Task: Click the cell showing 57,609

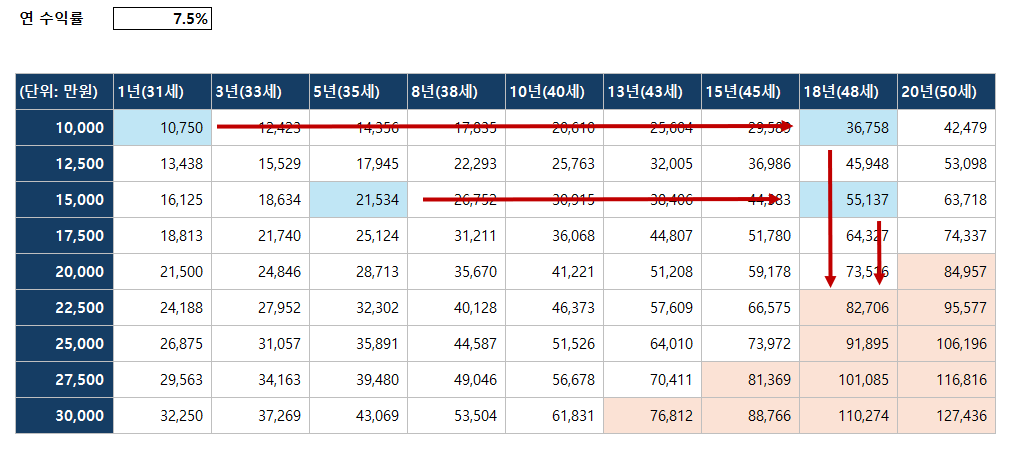Action: point(653,308)
